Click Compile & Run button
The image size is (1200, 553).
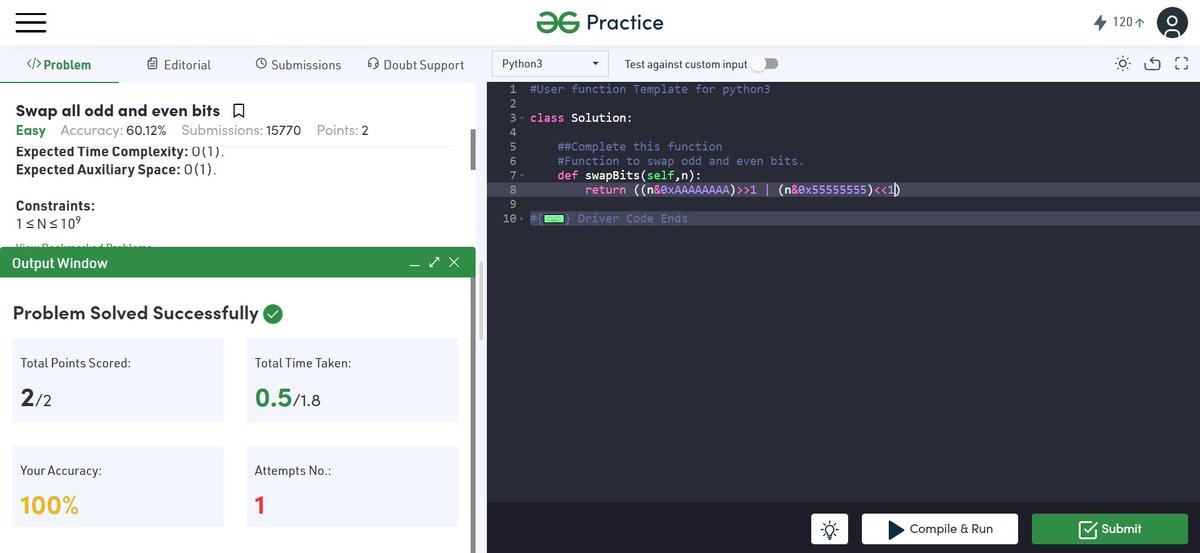pyautogui.click(x=940, y=529)
